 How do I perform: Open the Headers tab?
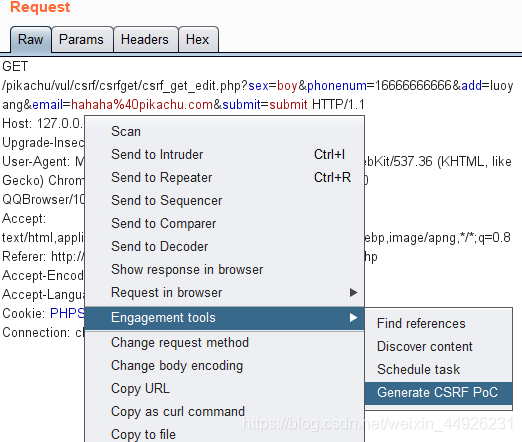pos(145,39)
